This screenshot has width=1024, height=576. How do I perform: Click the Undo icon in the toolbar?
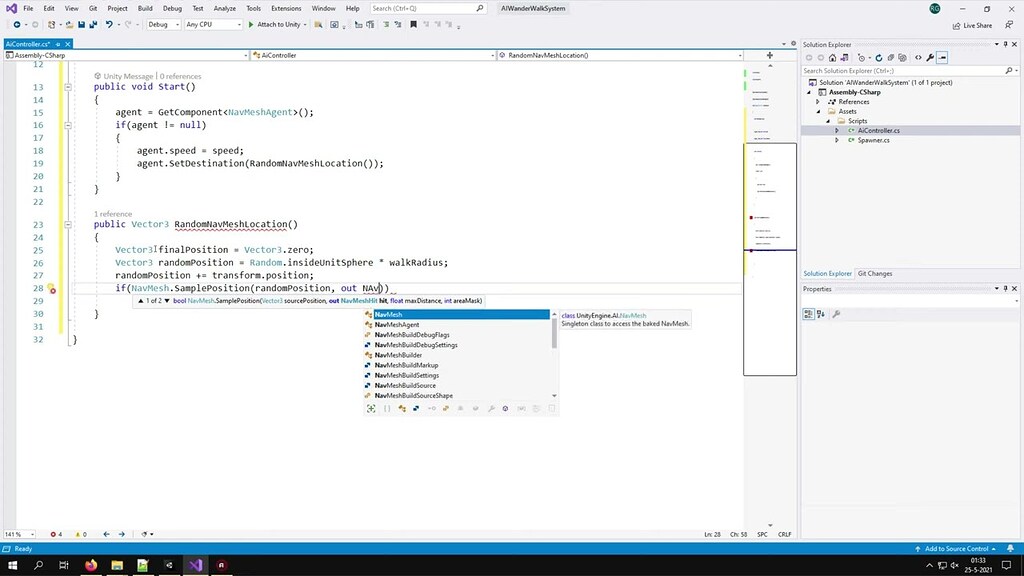pos(109,25)
